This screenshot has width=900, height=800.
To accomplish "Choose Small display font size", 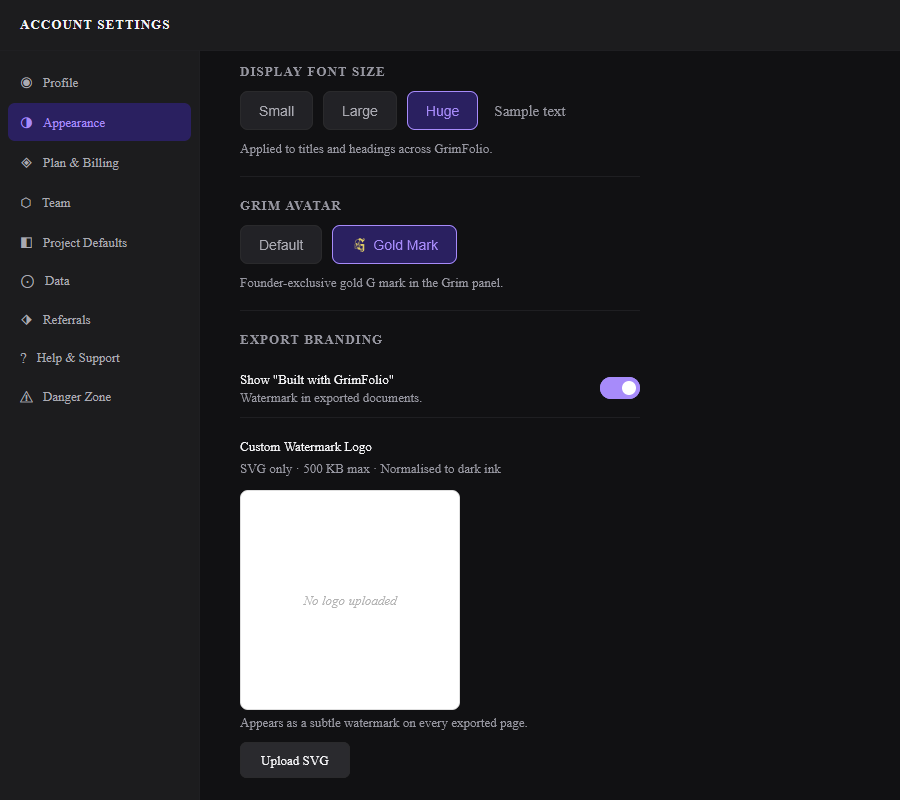I will [276, 111].
